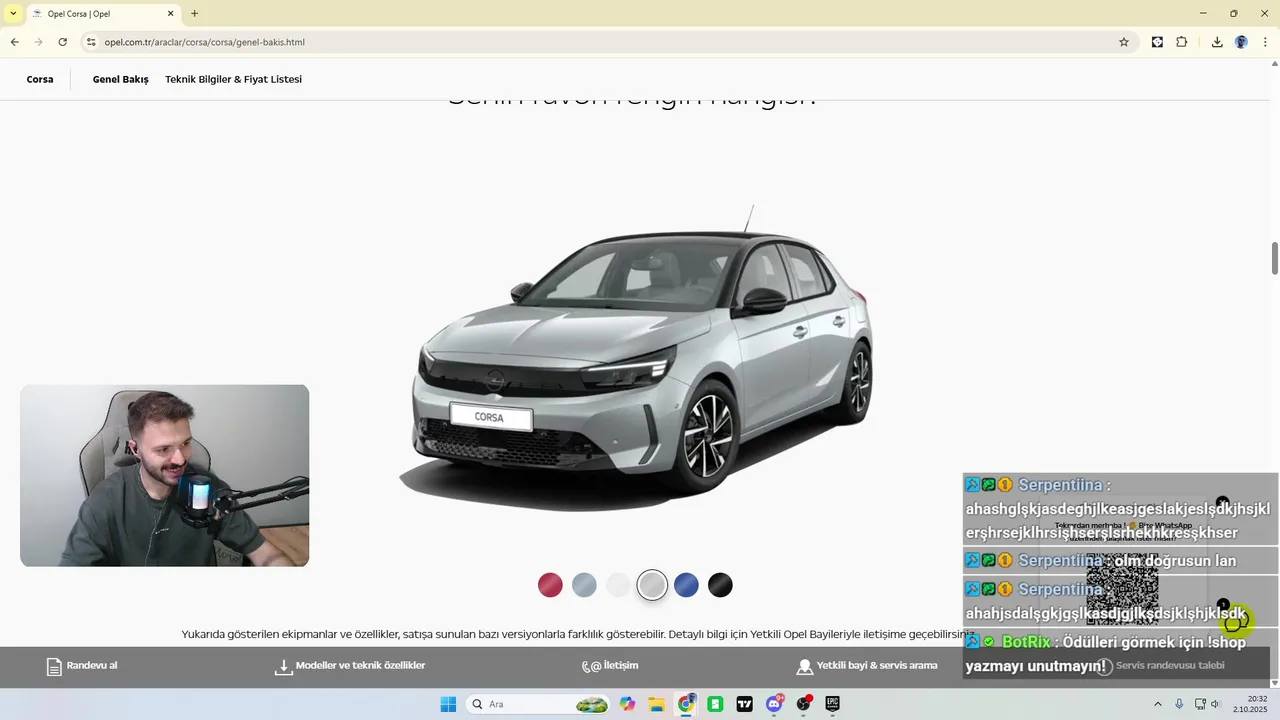Click the browser forward arrow

(38, 42)
